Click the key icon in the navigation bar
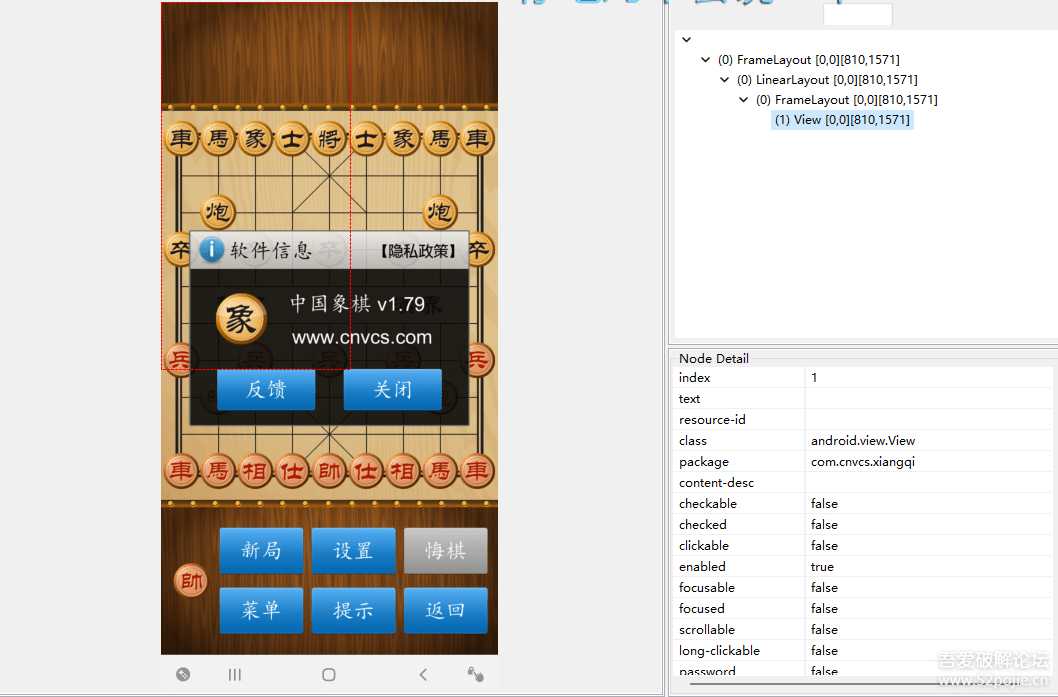Image resolution: width=1058 pixels, height=697 pixels. 475,674
